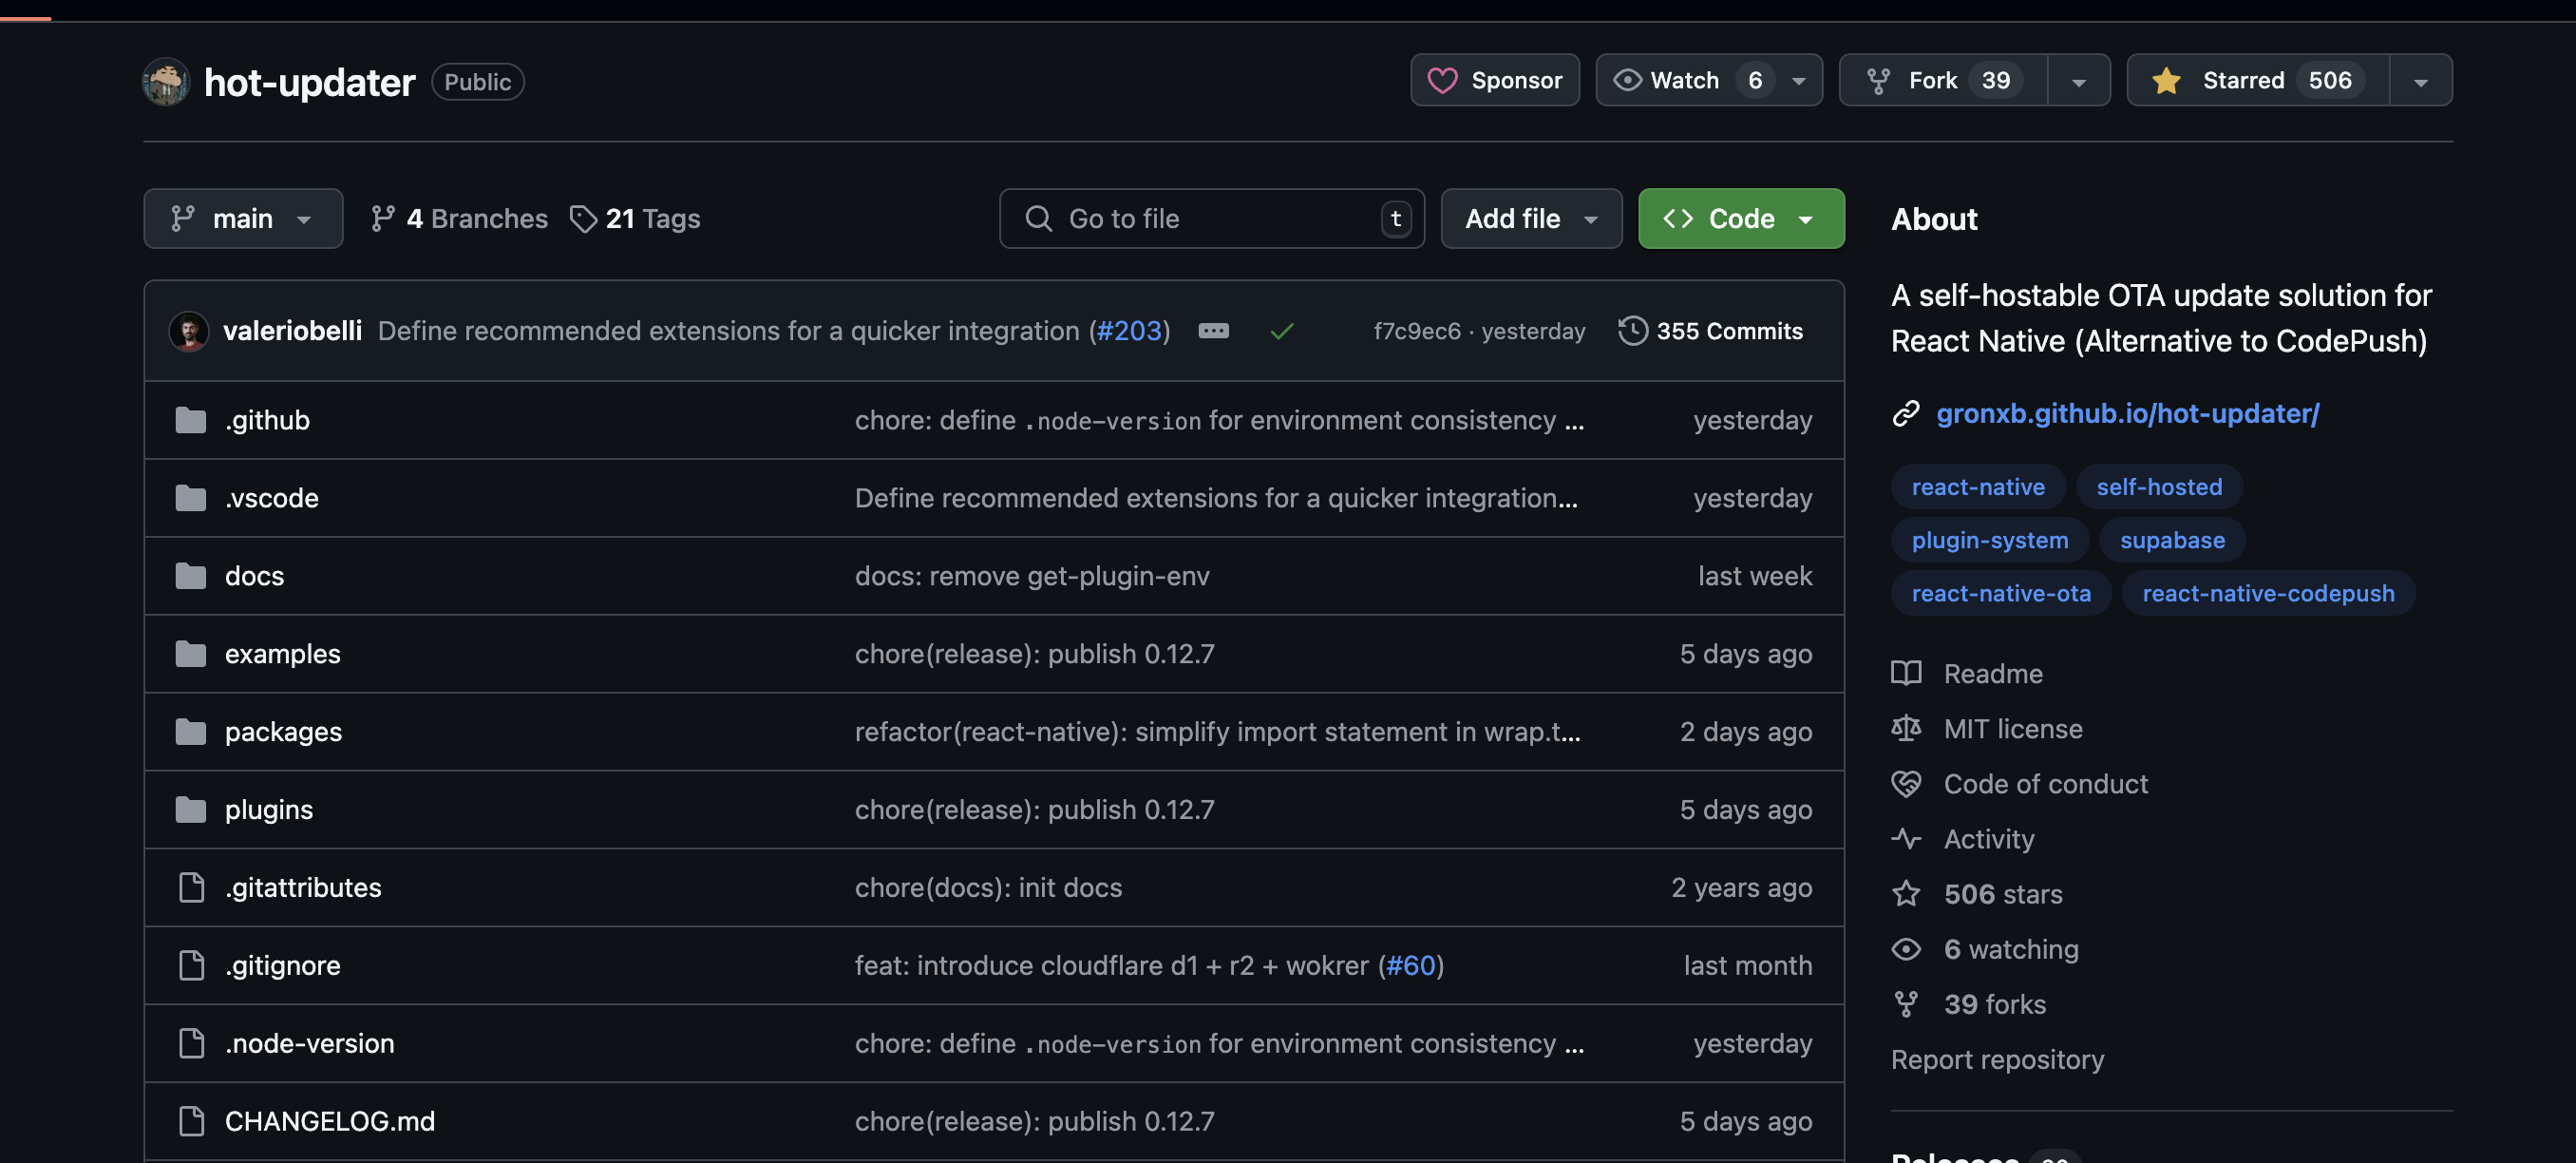This screenshot has width=2576, height=1163.
Task: Click the green commit status checkmark
Action: [1281, 331]
